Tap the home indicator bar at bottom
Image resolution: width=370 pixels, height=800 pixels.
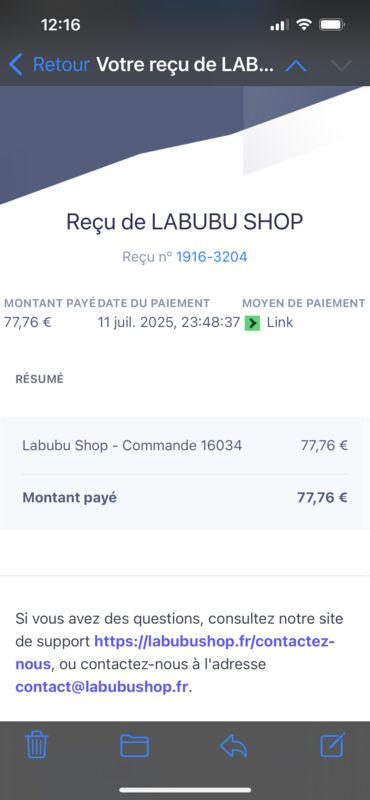185,790
